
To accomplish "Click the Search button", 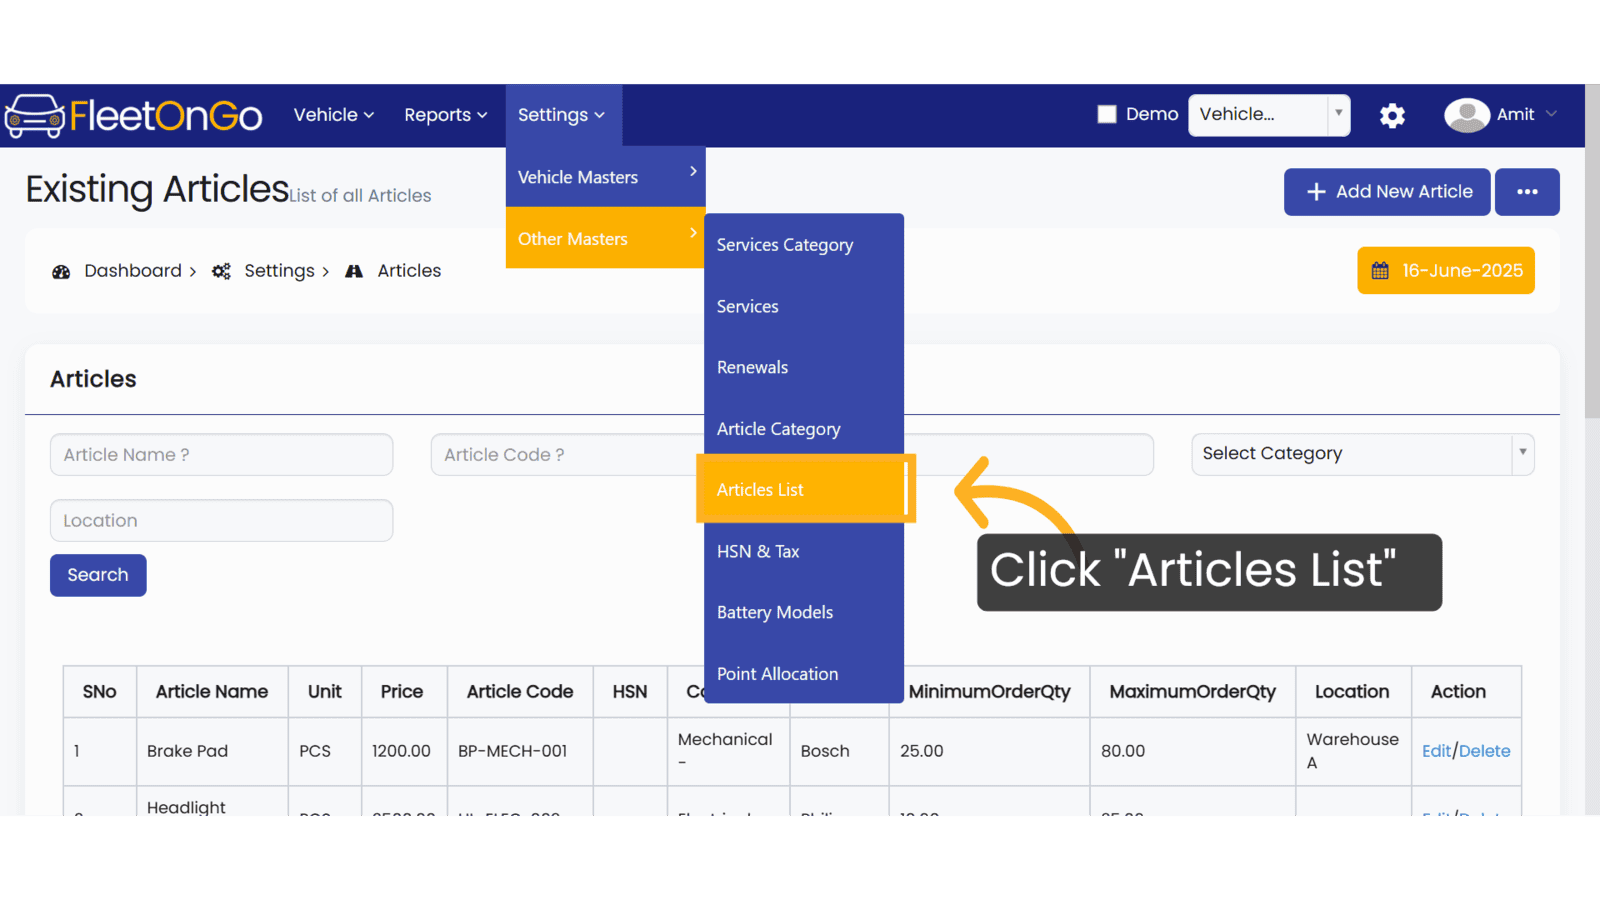I will pos(98,575).
